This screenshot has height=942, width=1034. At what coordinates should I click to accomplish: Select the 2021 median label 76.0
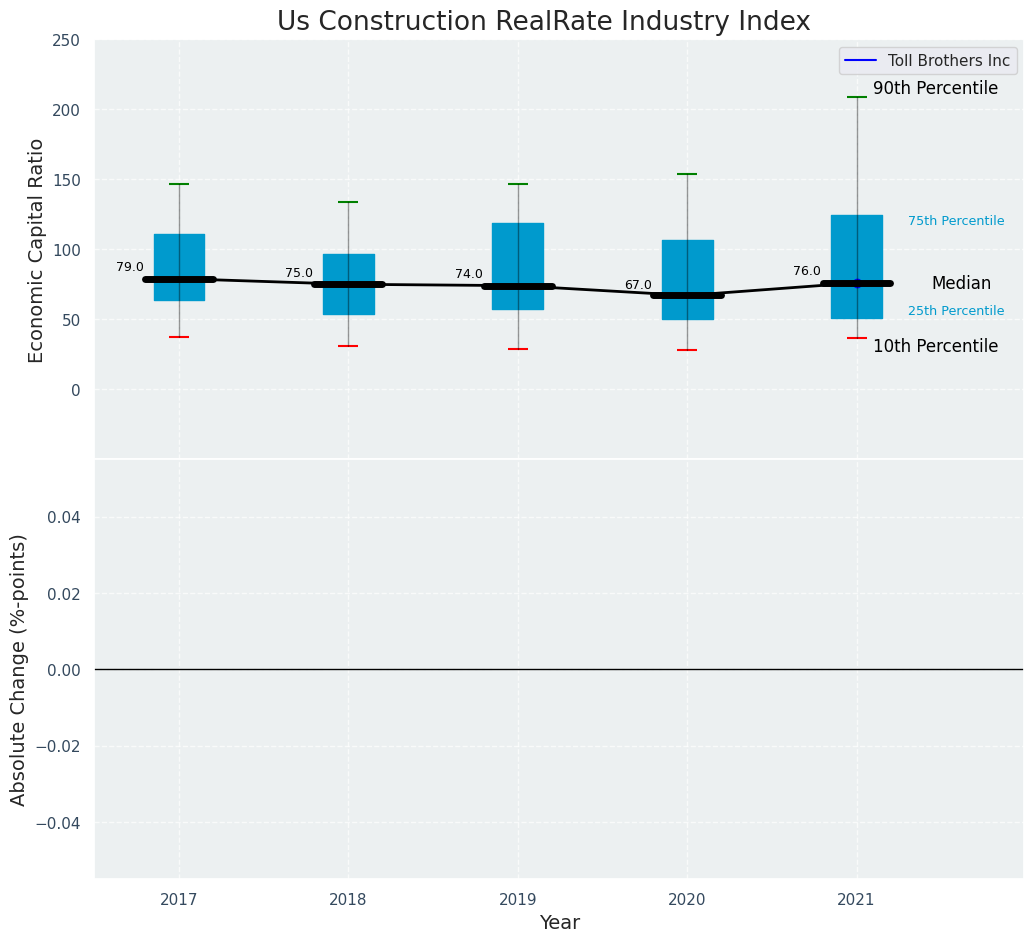pyautogui.click(x=807, y=271)
